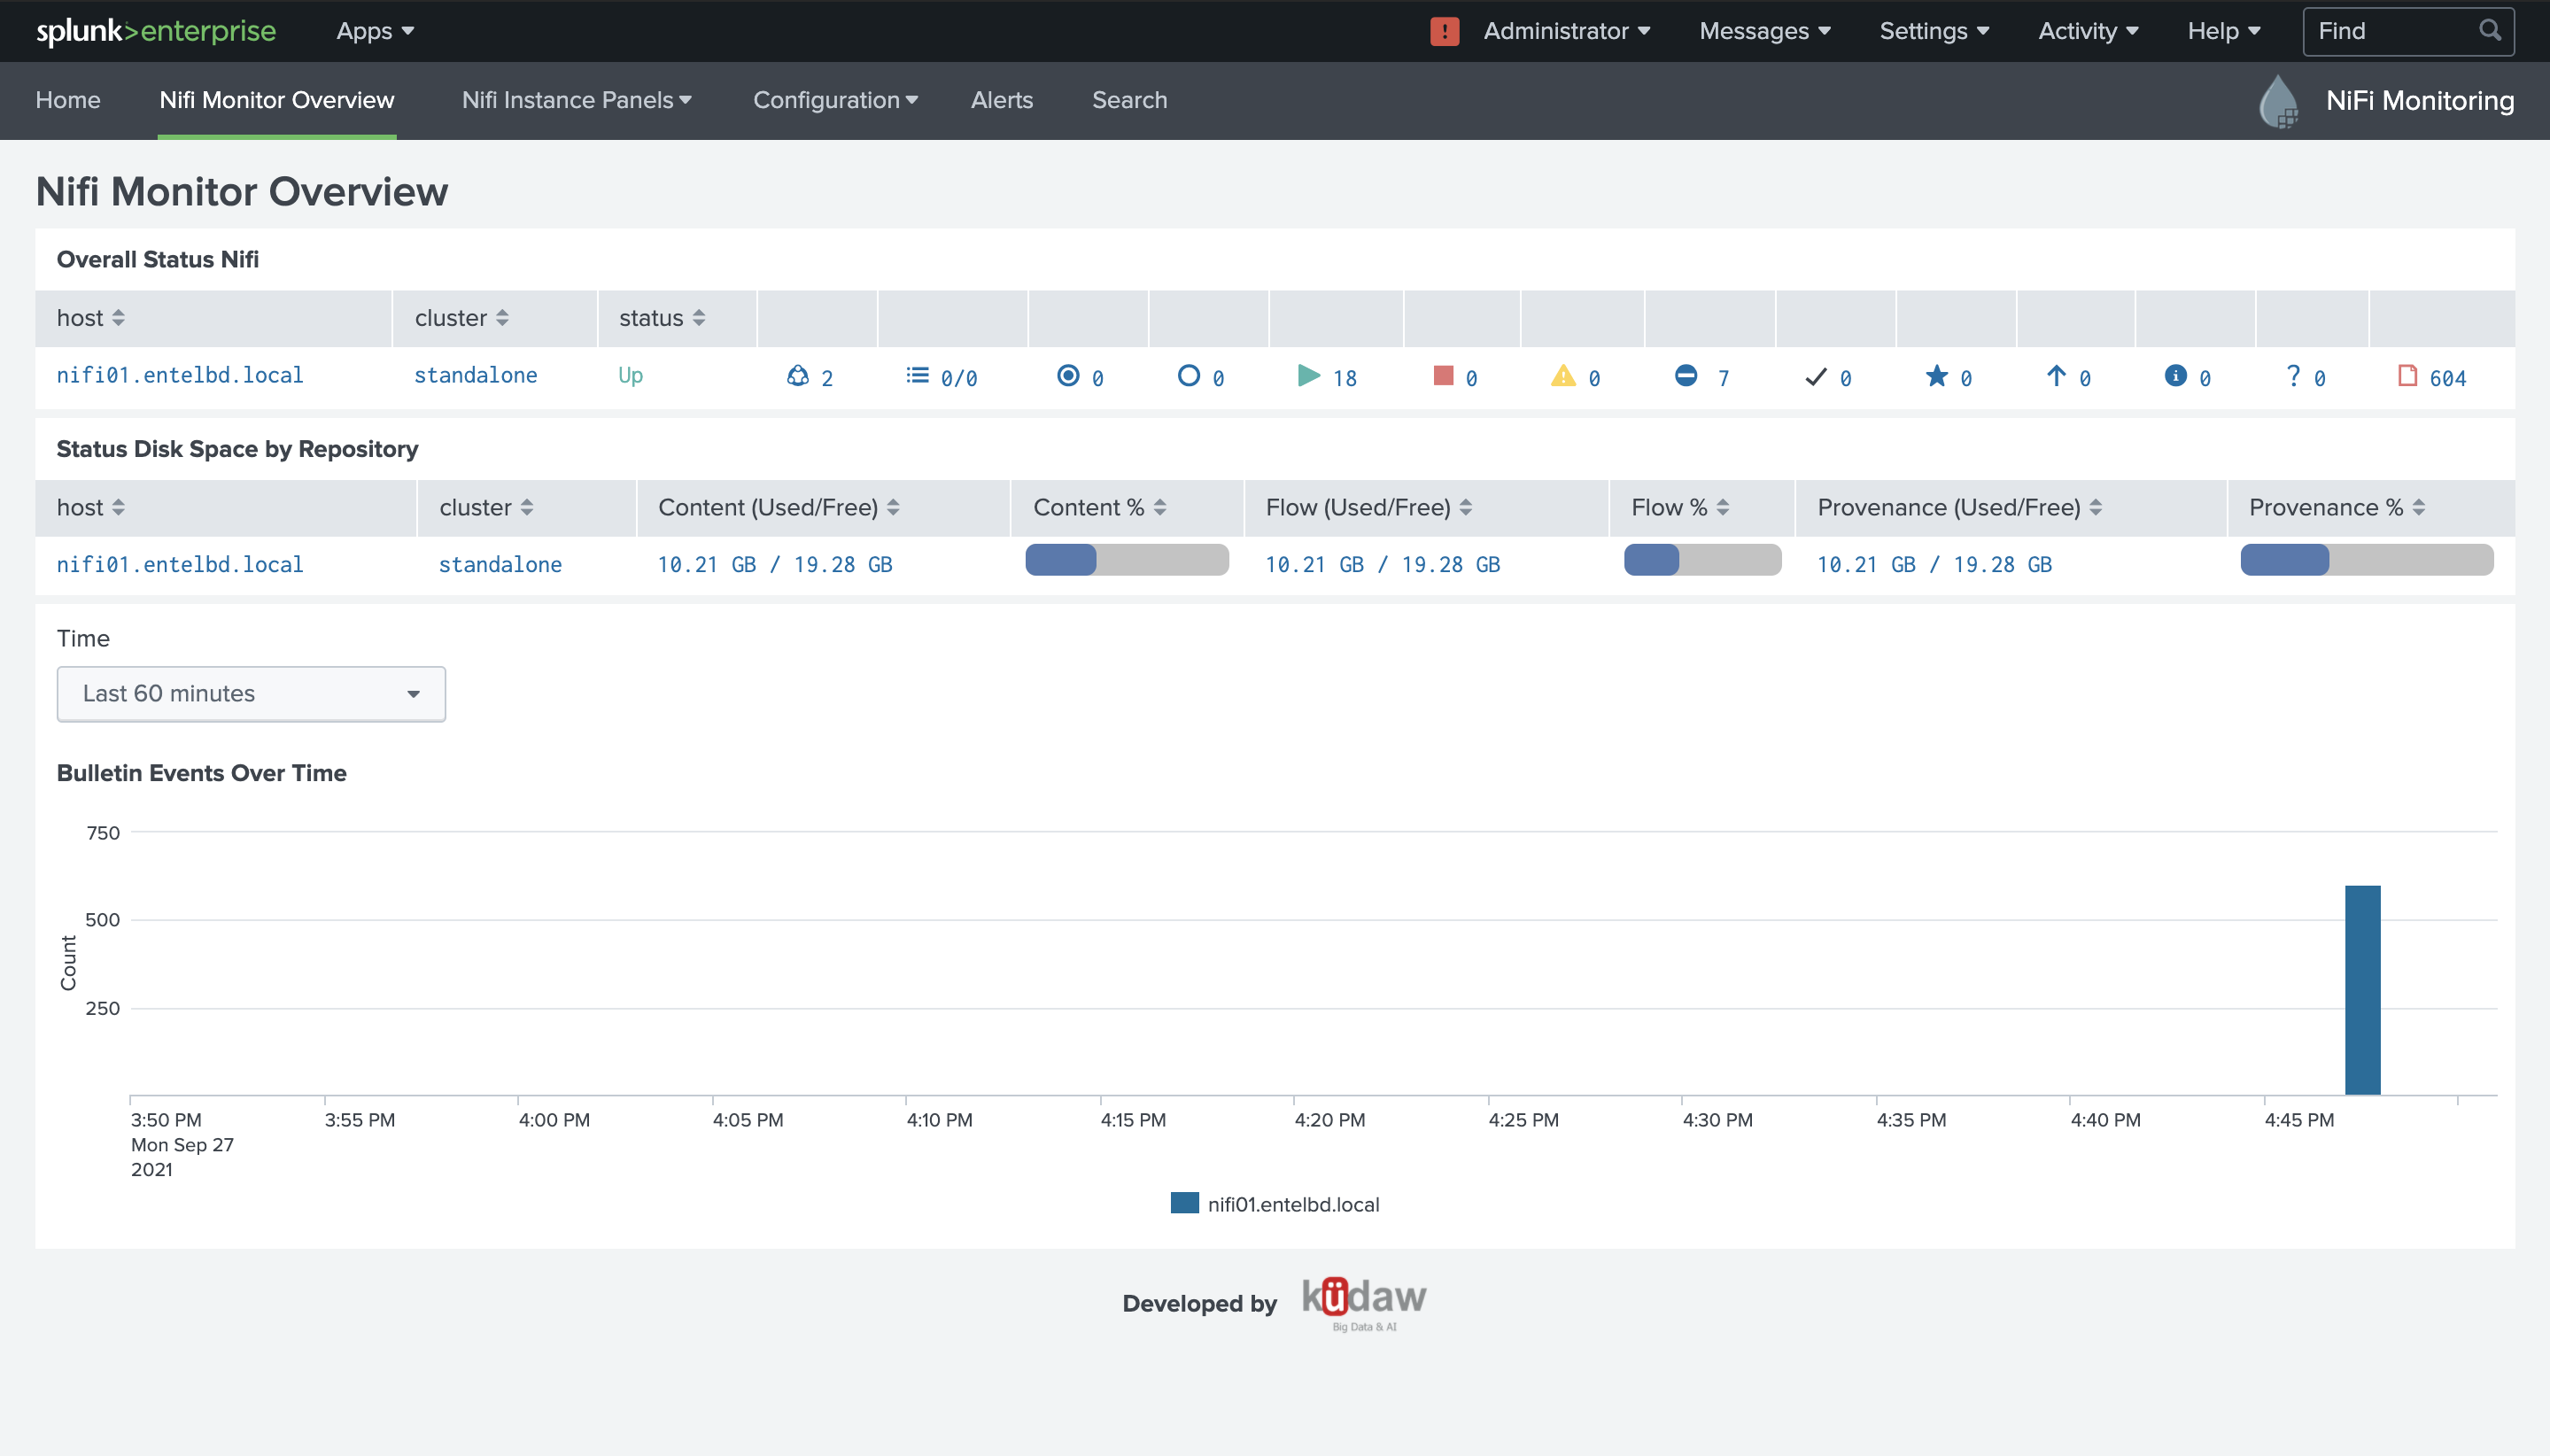The width and height of the screenshot is (2550, 1456).
Task: Click the locally modified star icon
Action: tap(1937, 376)
